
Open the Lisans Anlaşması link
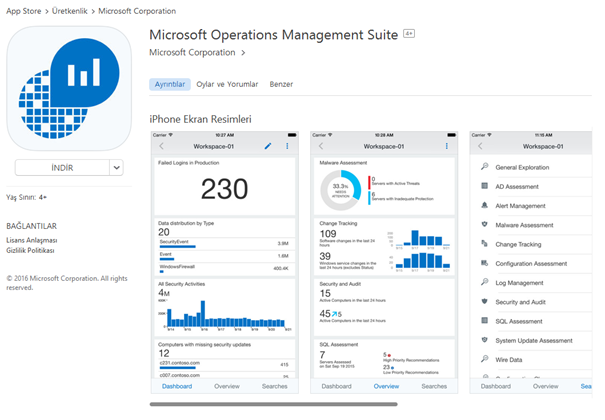pyautogui.click(x=32, y=240)
